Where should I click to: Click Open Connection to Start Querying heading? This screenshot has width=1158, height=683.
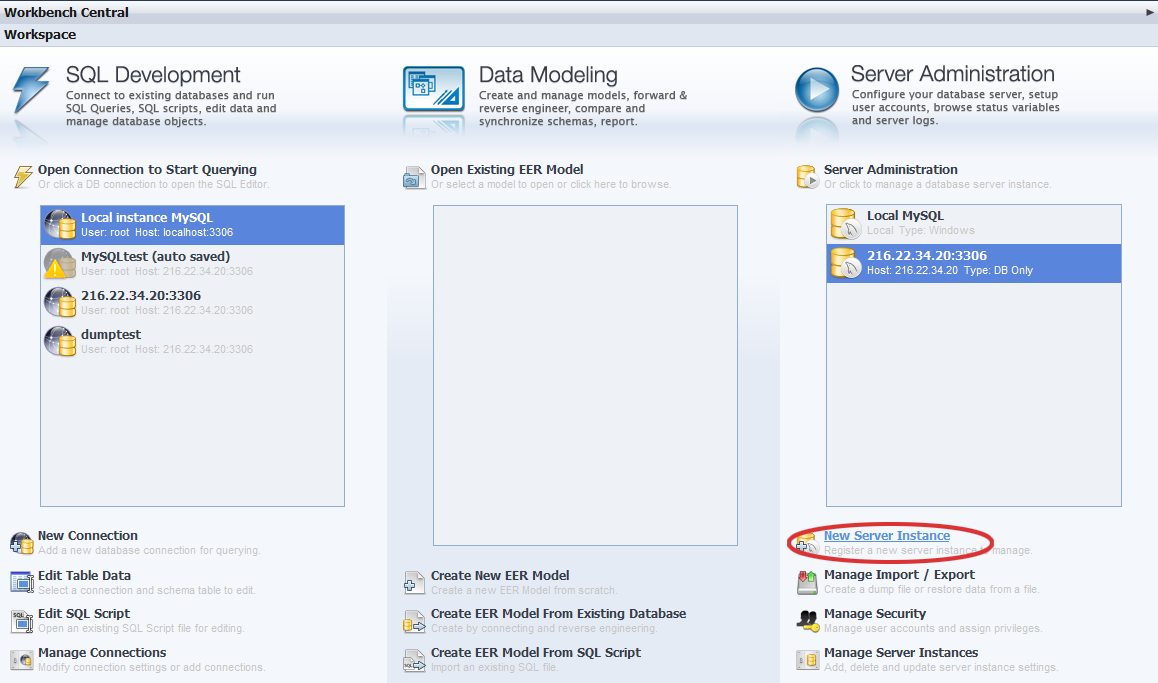[x=148, y=170]
